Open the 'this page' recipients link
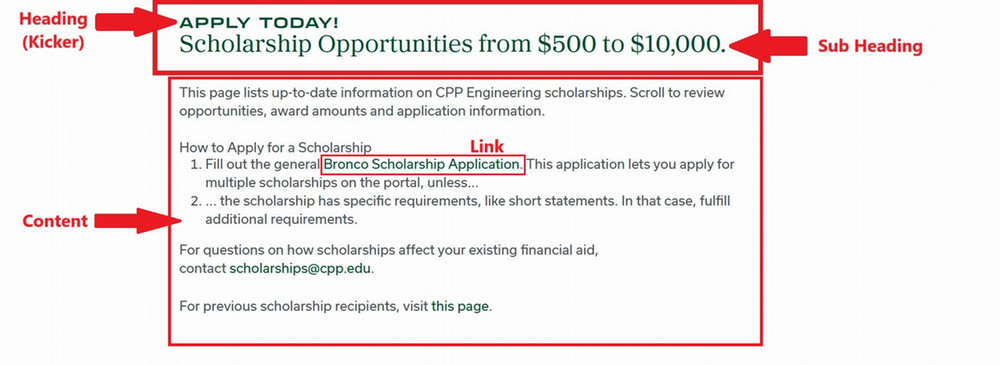Image resolution: width=1000 pixels, height=365 pixels. (x=460, y=306)
